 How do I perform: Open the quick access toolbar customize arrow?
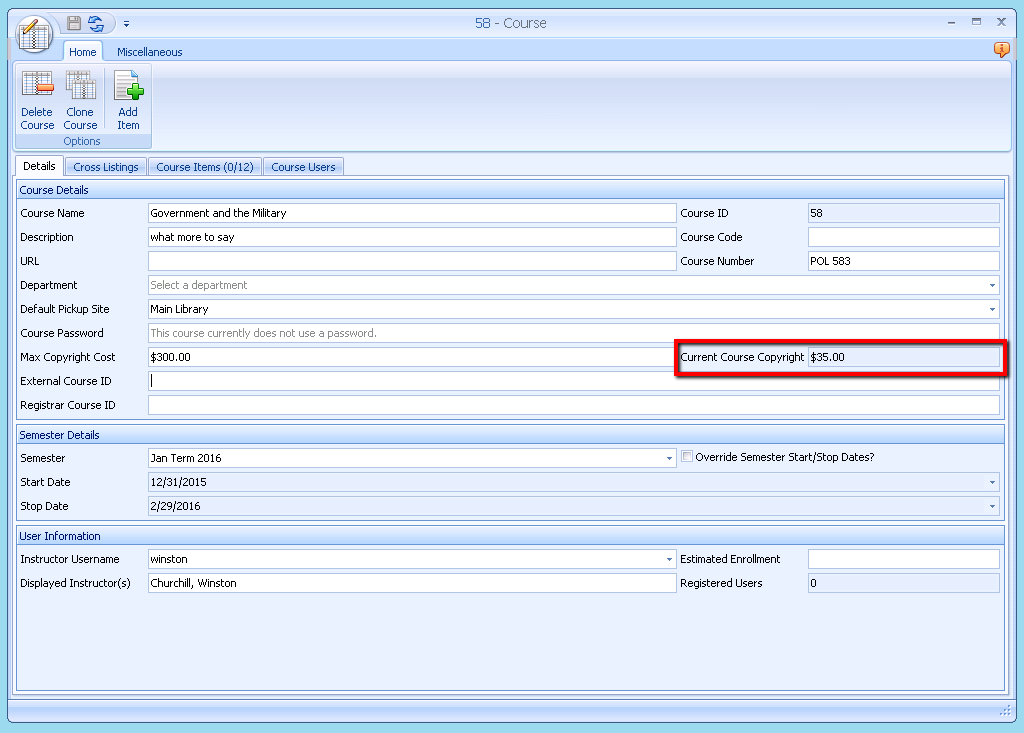[x=127, y=24]
